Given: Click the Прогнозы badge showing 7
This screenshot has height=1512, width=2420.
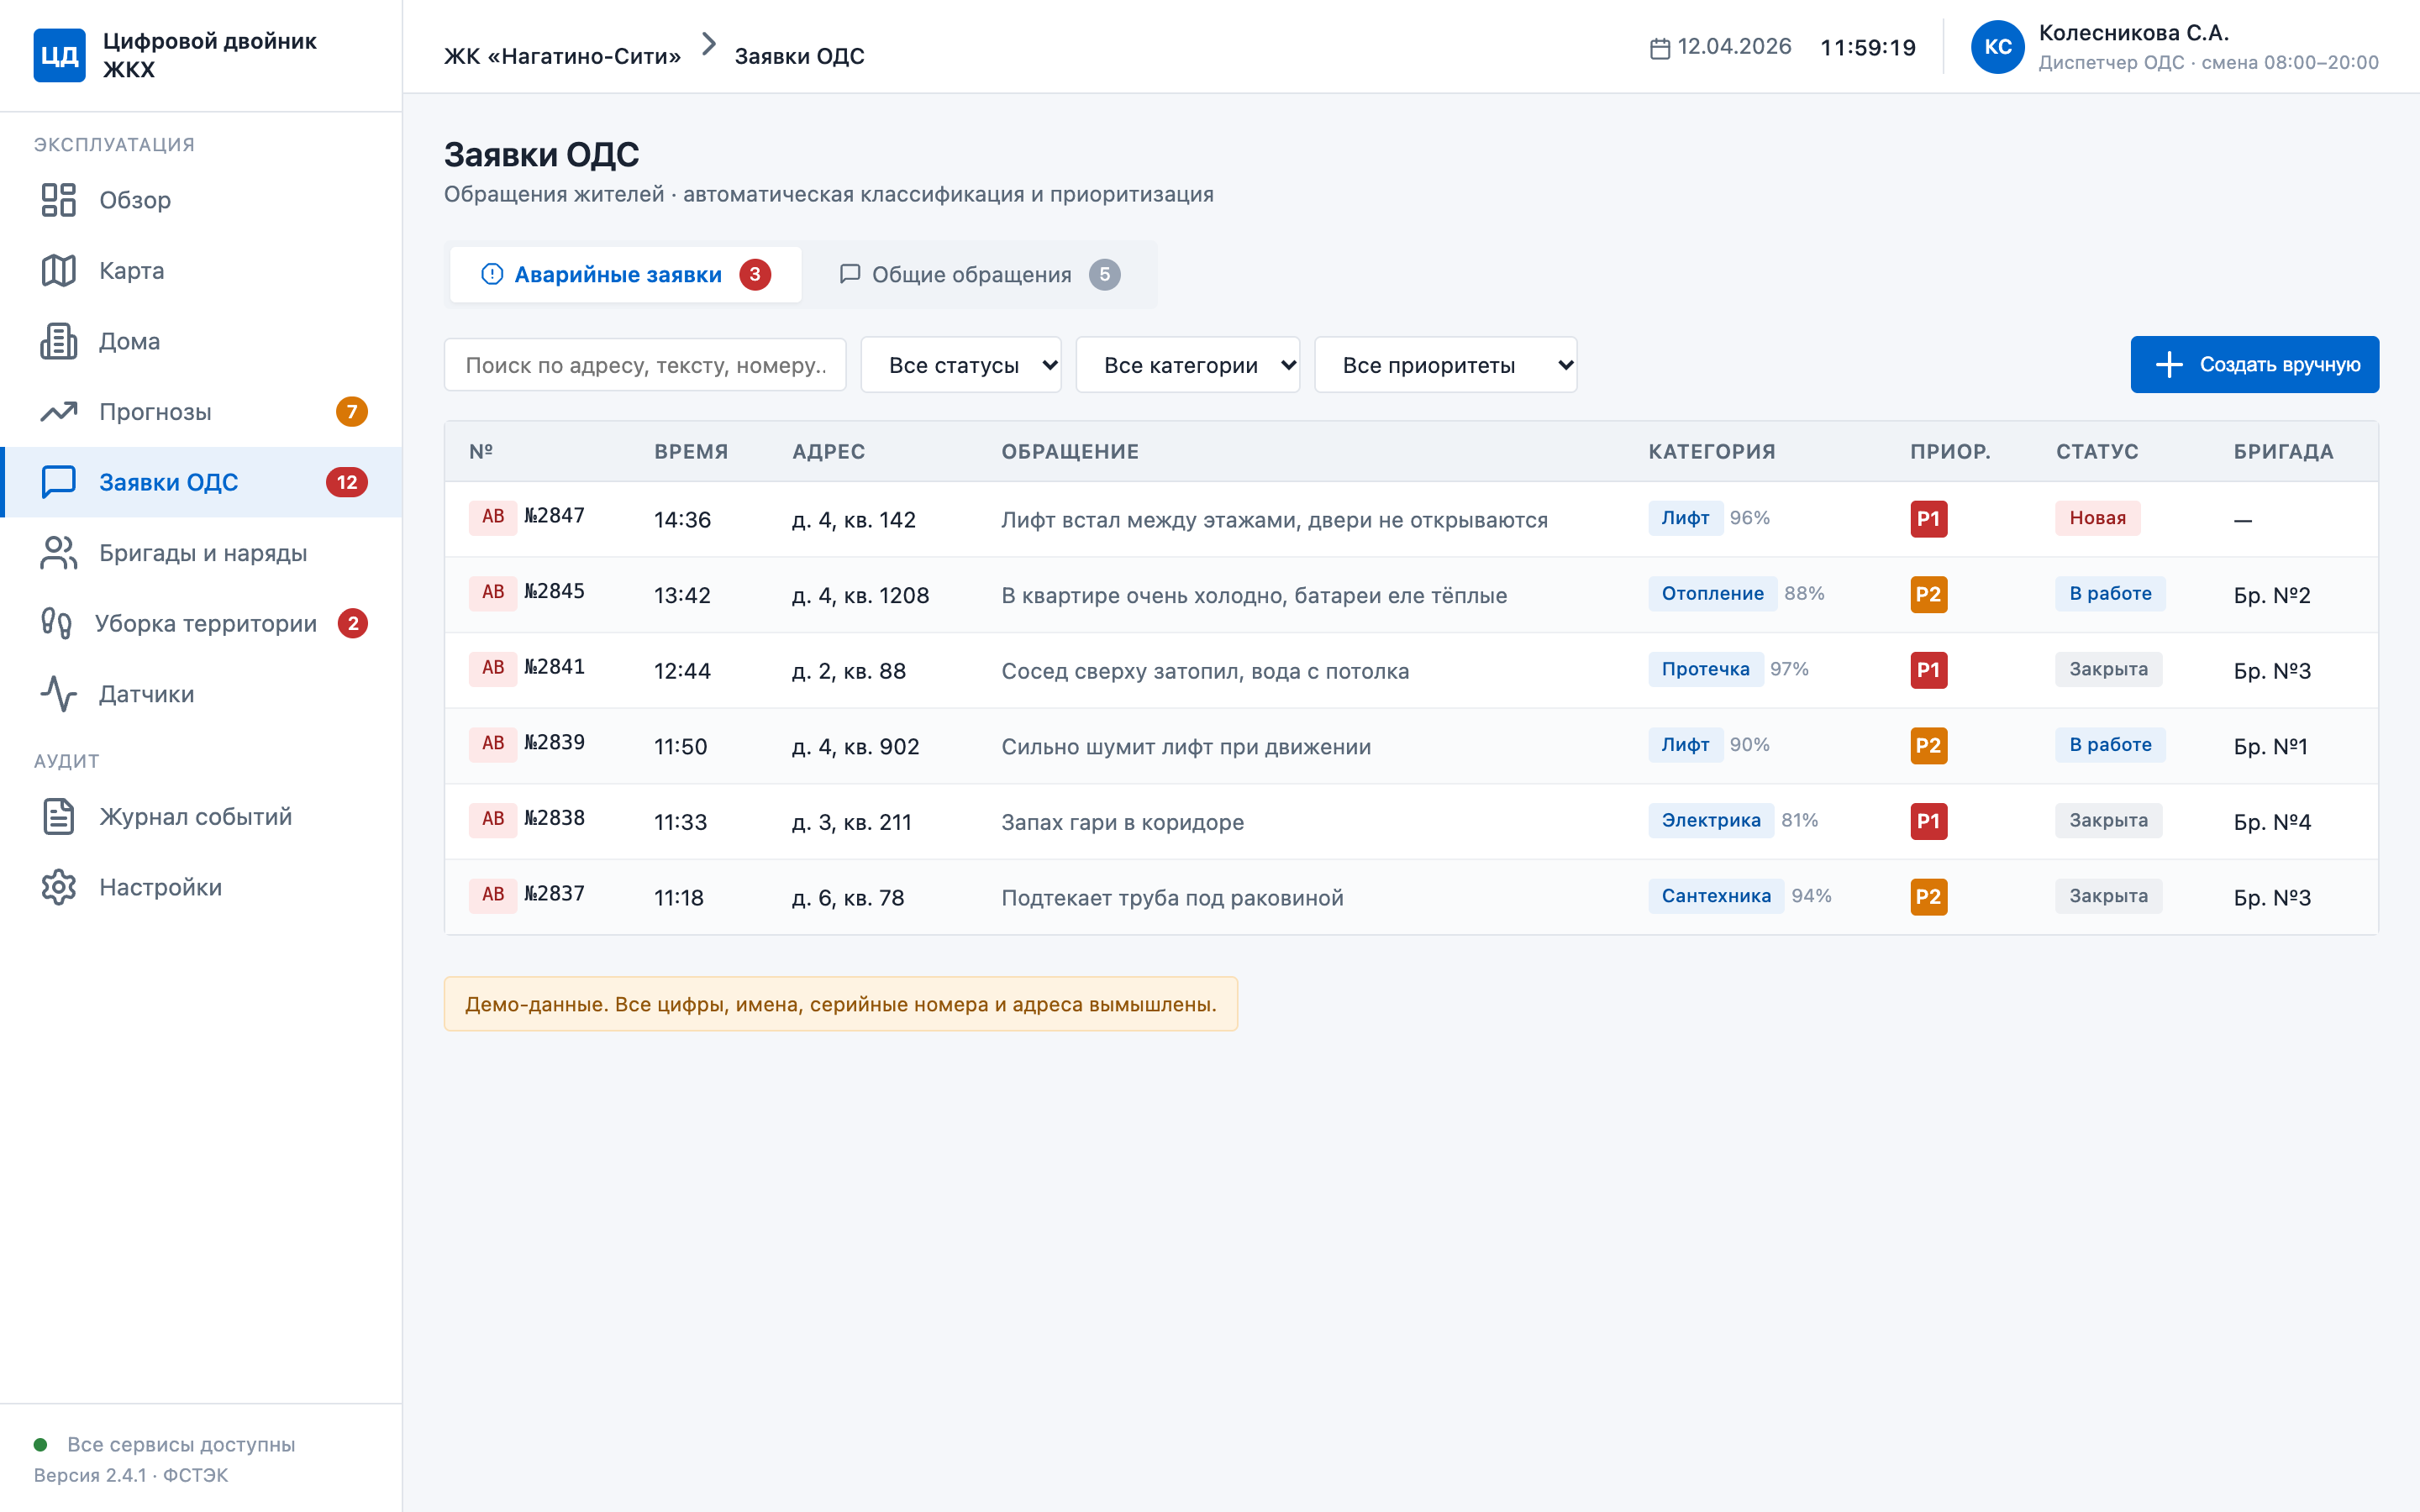Looking at the screenshot, I should [x=352, y=412].
